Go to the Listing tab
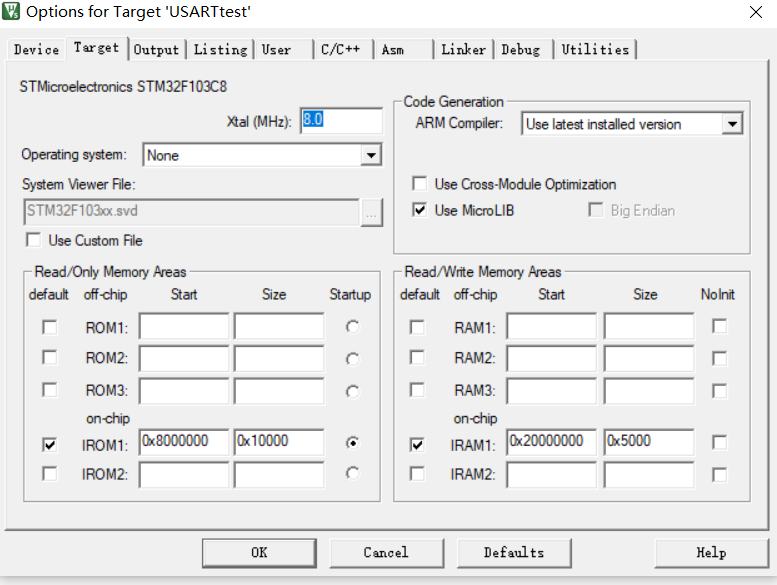The height and width of the screenshot is (585, 777). [221, 50]
